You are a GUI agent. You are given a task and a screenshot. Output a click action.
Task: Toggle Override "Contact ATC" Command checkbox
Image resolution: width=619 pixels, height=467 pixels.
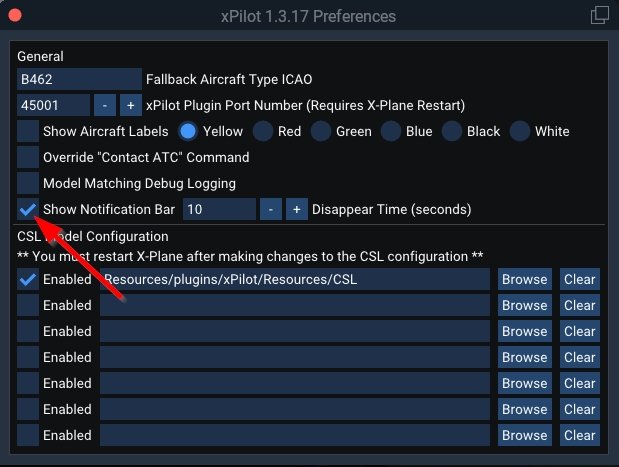pyautogui.click(x=28, y=157)
